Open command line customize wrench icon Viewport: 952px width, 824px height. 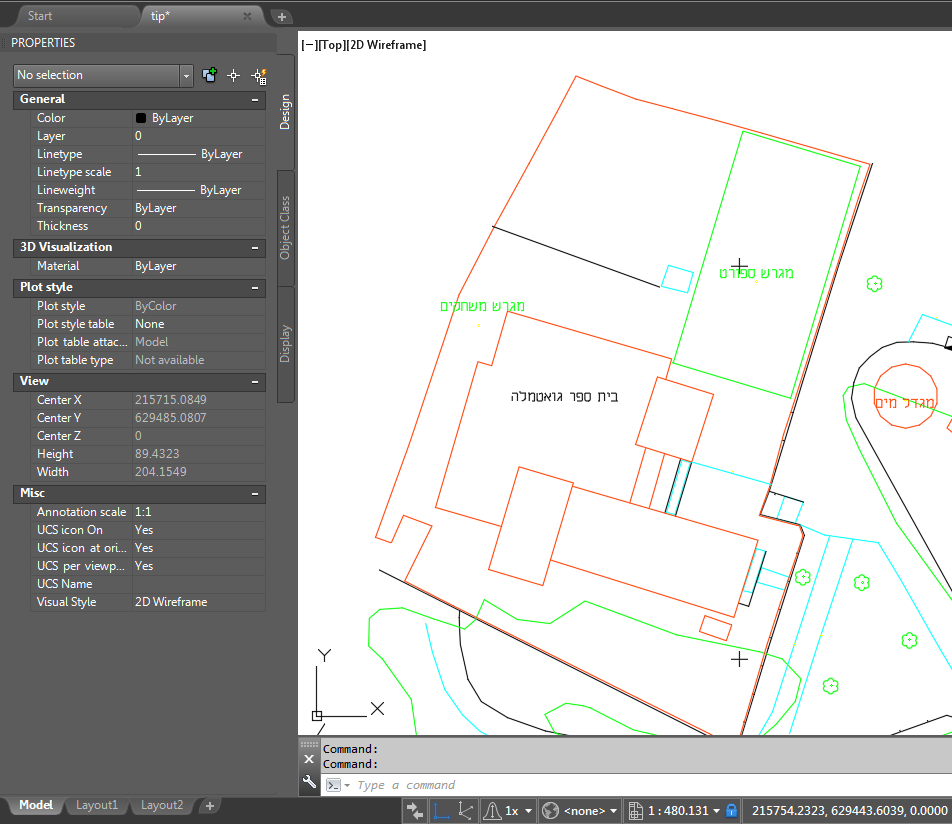pos(309,782)
